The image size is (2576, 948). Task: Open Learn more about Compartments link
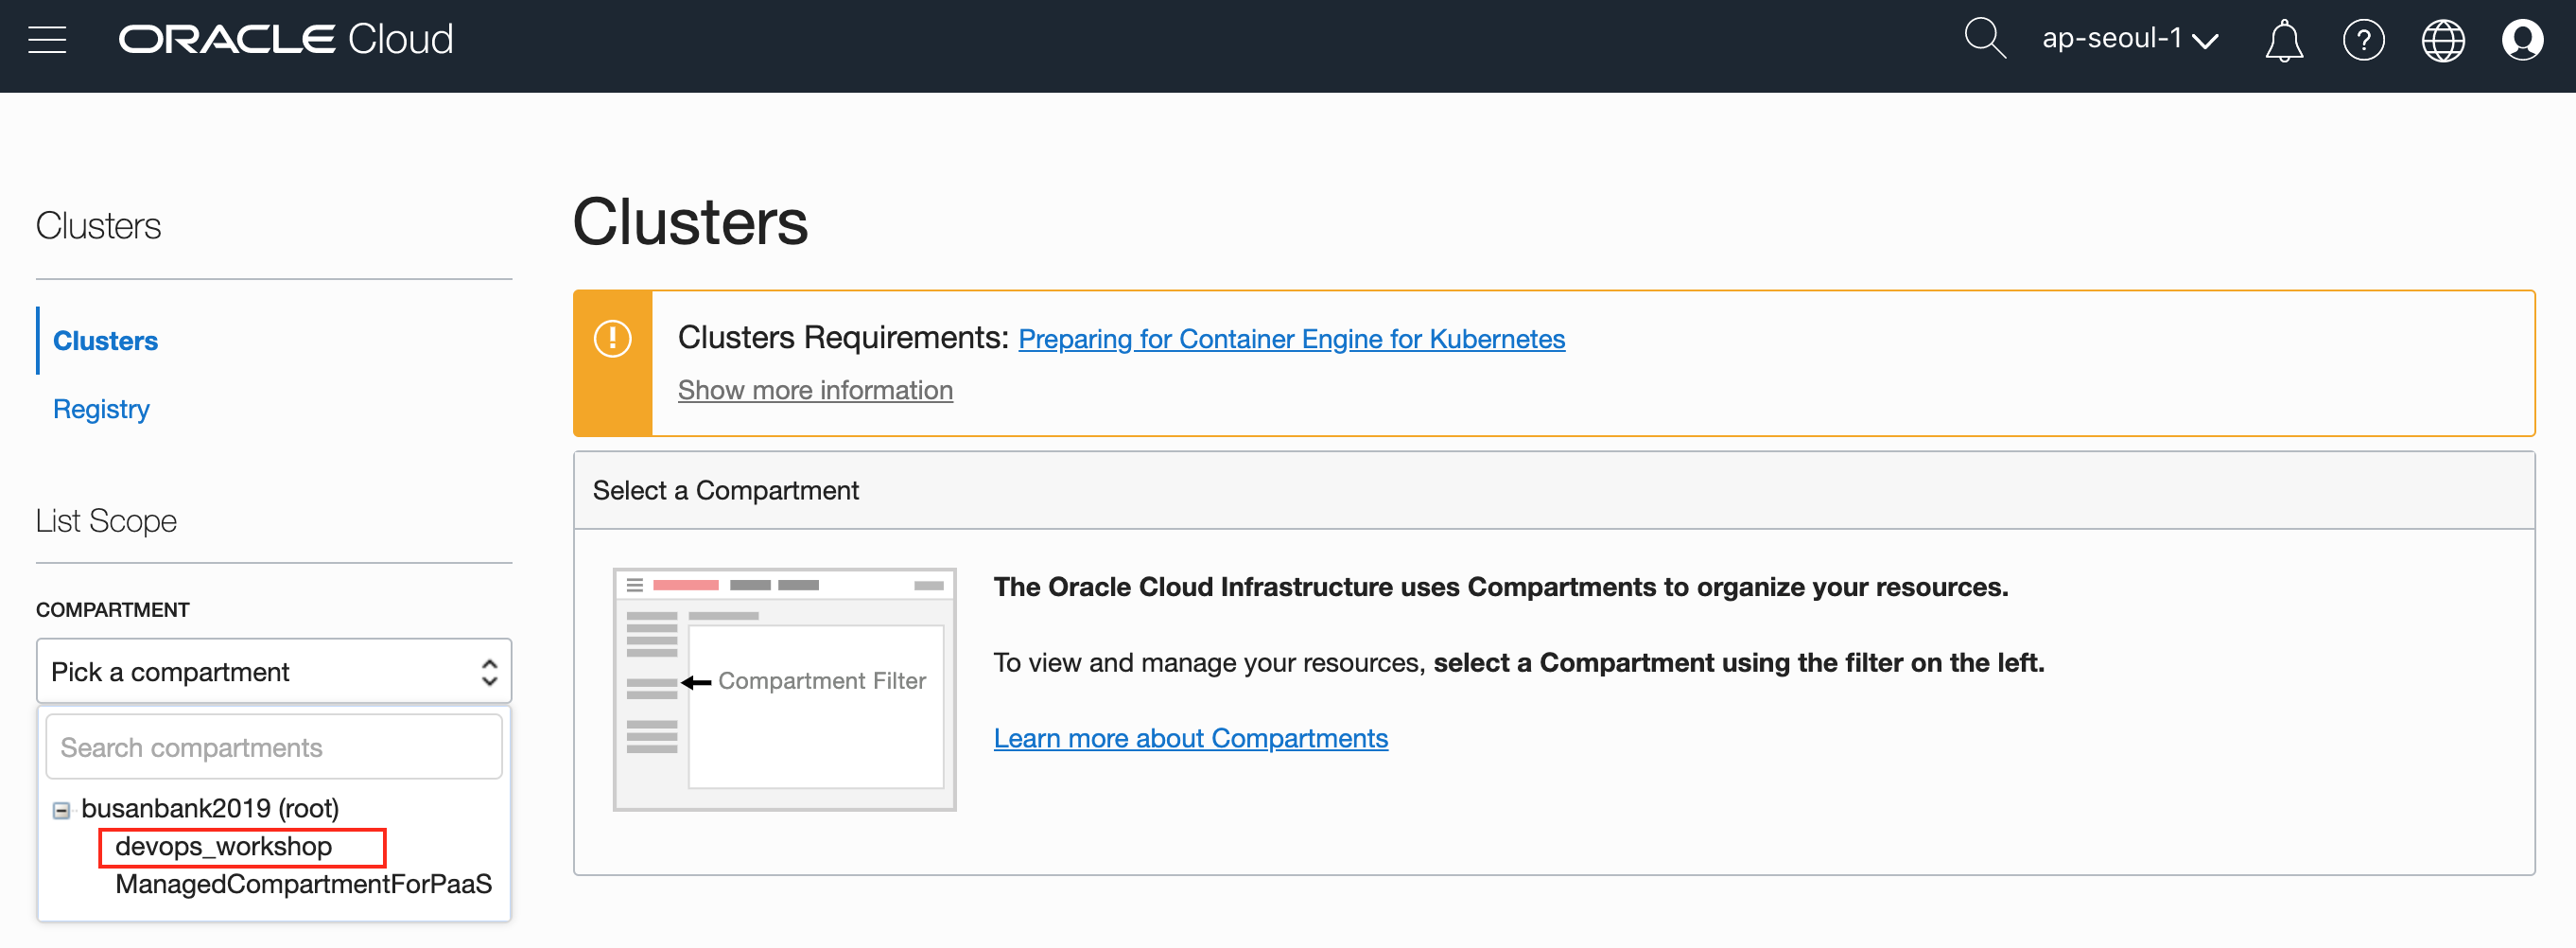pos(1190,738)
